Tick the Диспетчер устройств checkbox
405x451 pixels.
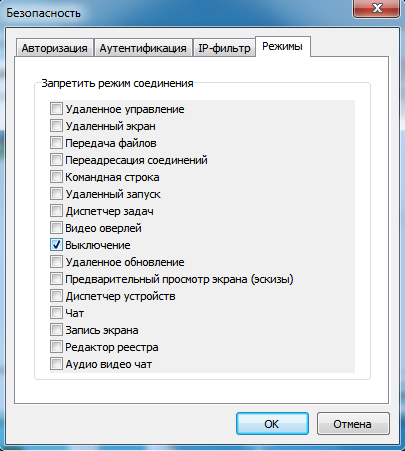tap(56, 296)
